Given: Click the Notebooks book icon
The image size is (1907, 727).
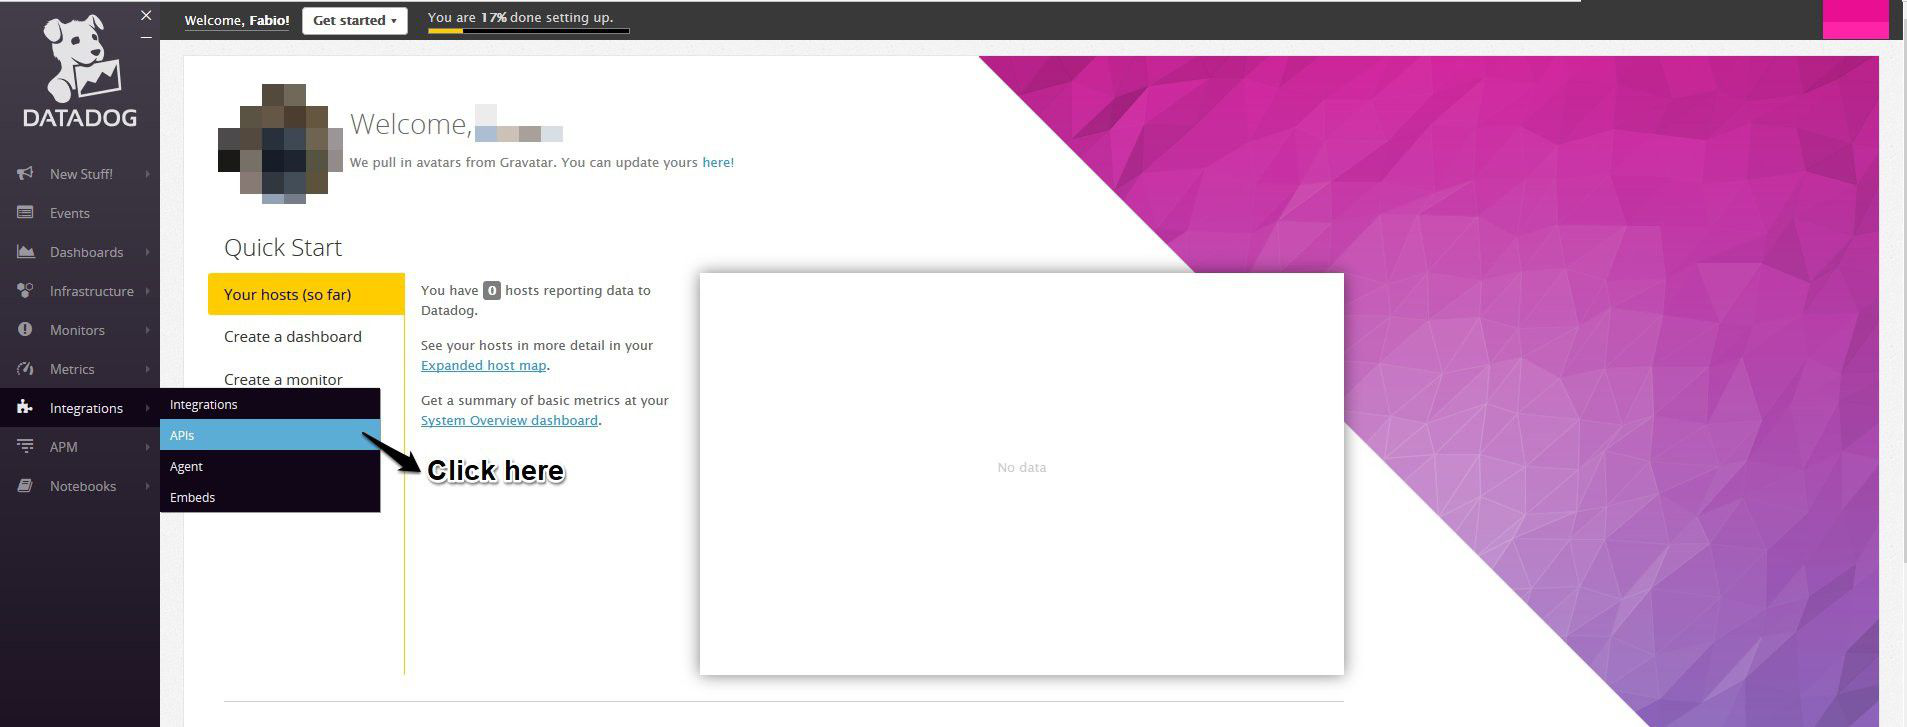Looking at the screenshot, I should coord(26,486).
